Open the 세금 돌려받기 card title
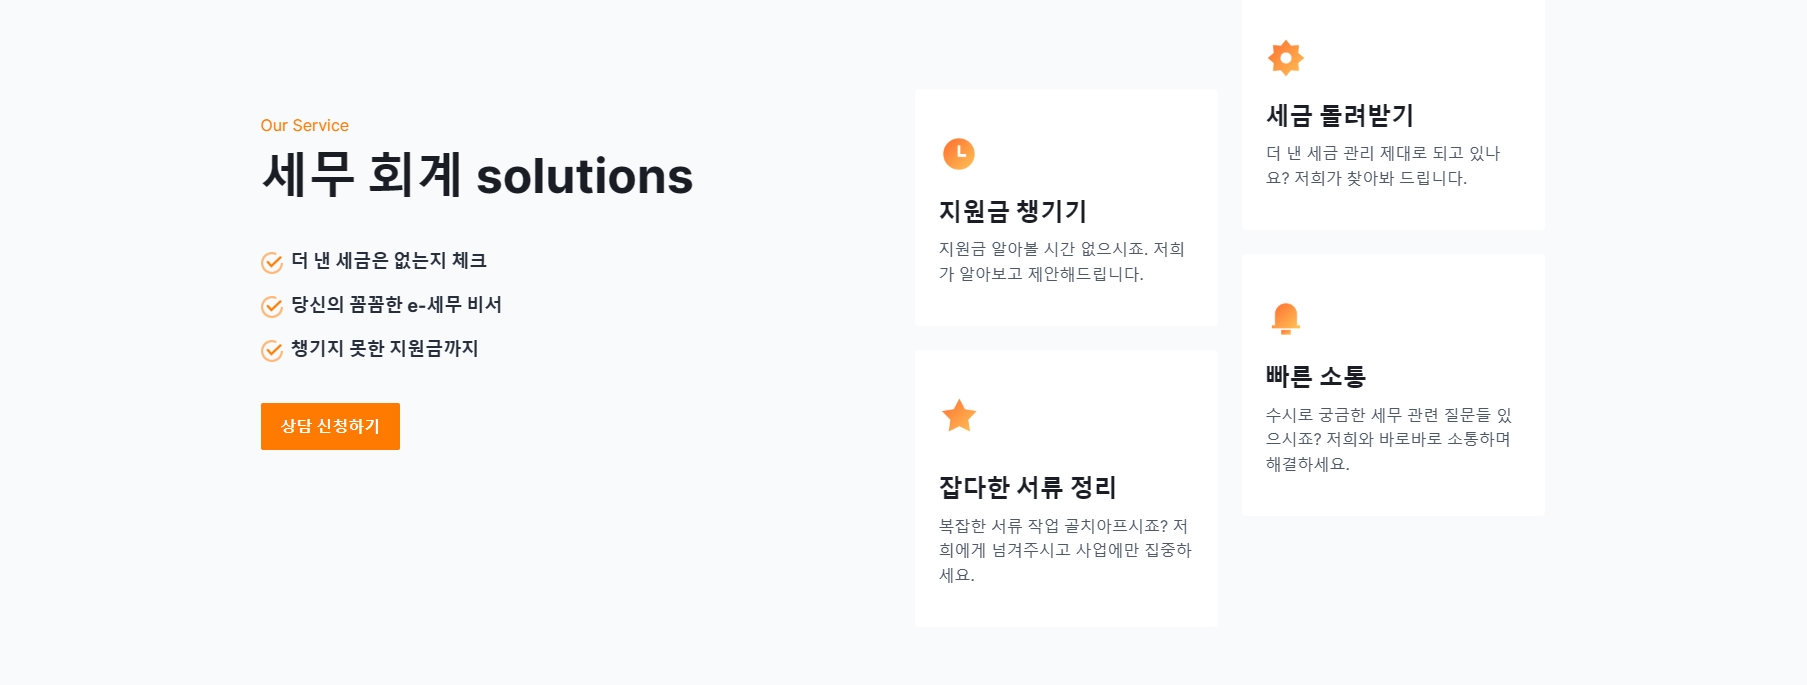The height and width of the screenshot is (685, 1807). pos(1339,115)
